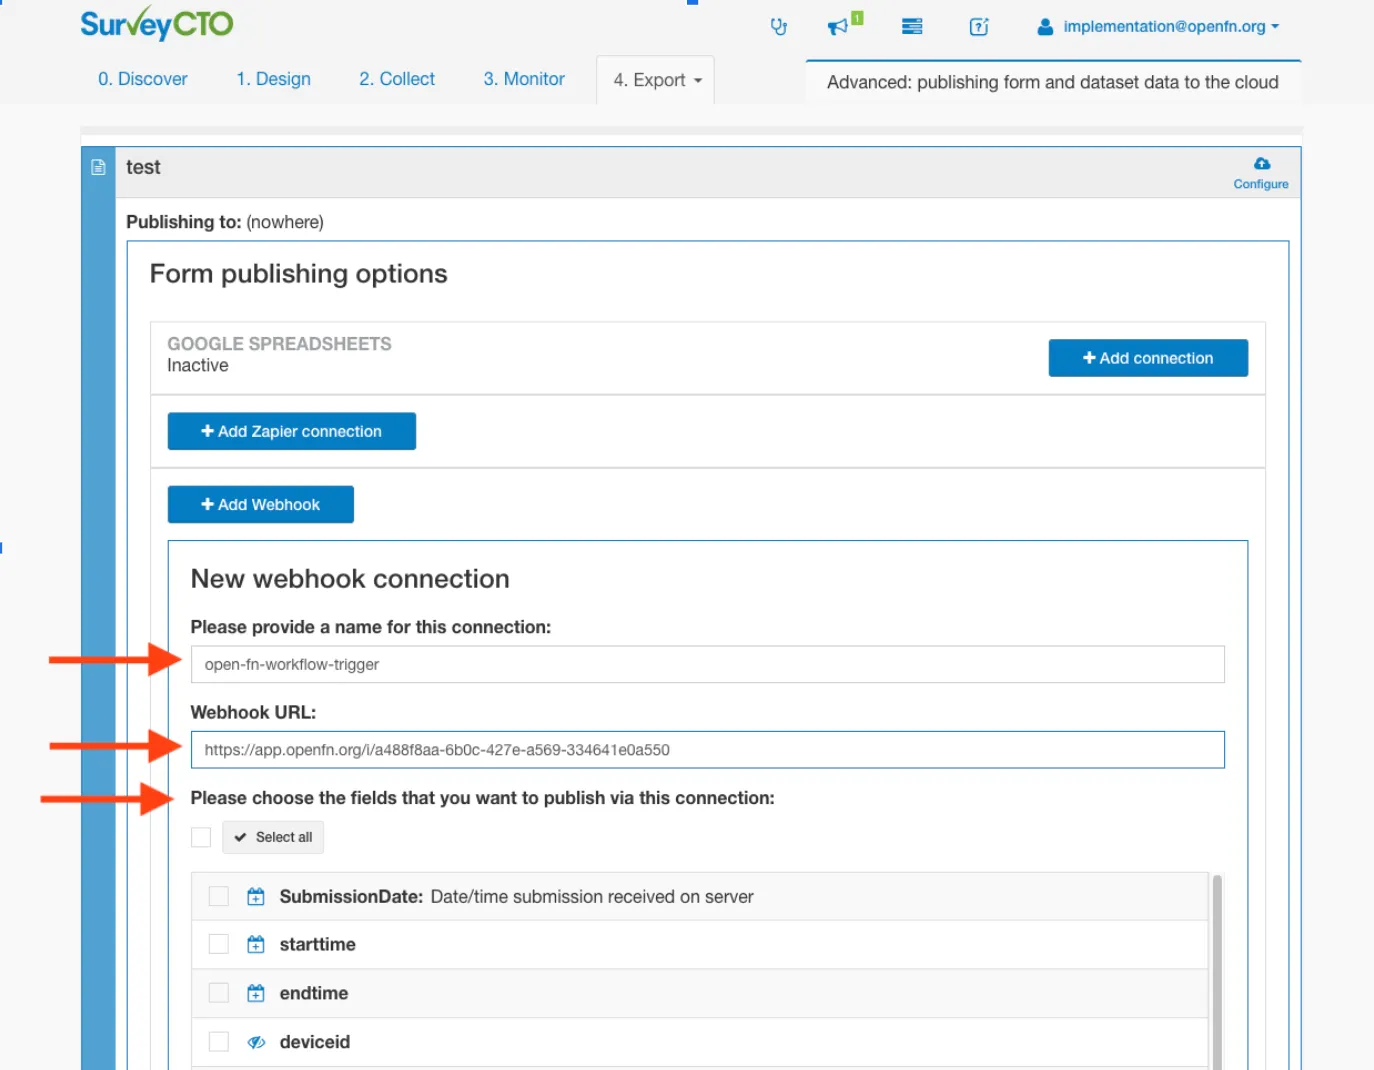Click Add Zapier connection button
Viewport: 1374px width, 1070px height.
pos(292,431)
